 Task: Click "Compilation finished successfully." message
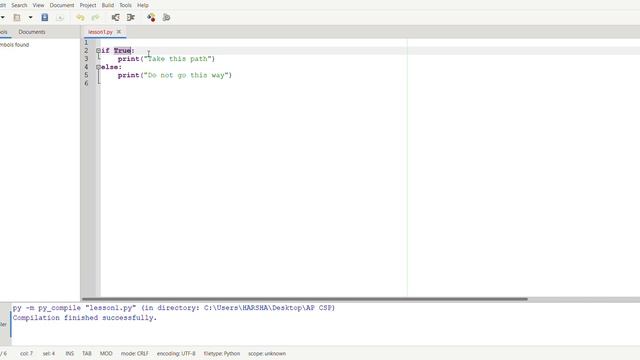pyautogui.click(x=84, y=318)
